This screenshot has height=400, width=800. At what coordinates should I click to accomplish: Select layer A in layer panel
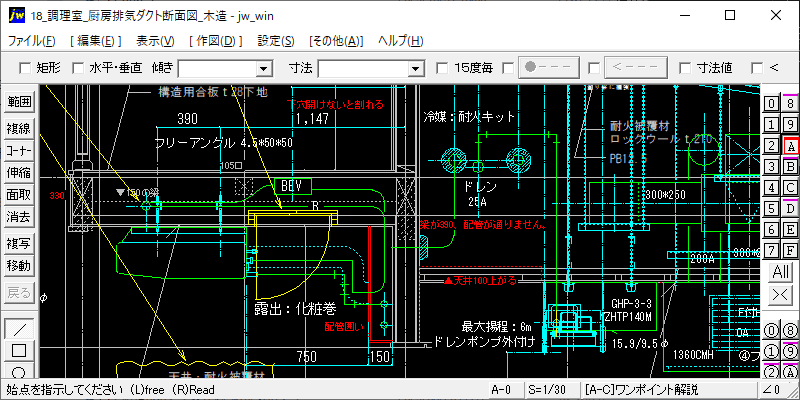click(790, 146)
